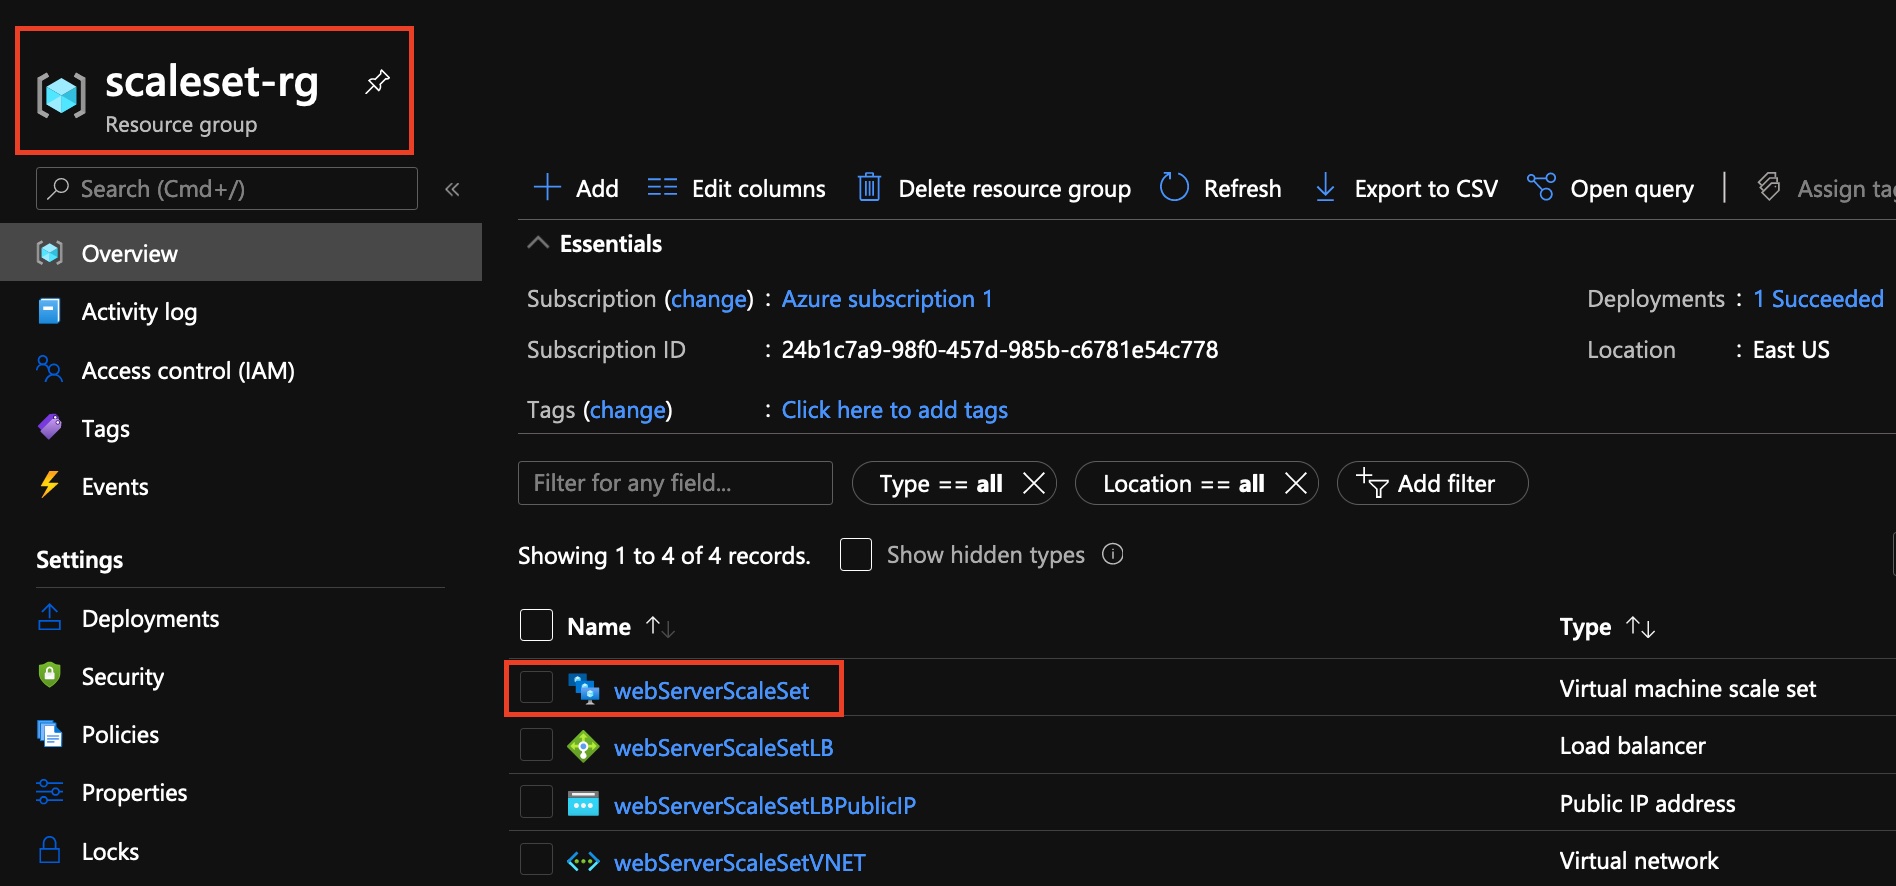Click Delete resource group
This screenshot has height=886, width=1896.
(x=994, y=188)
